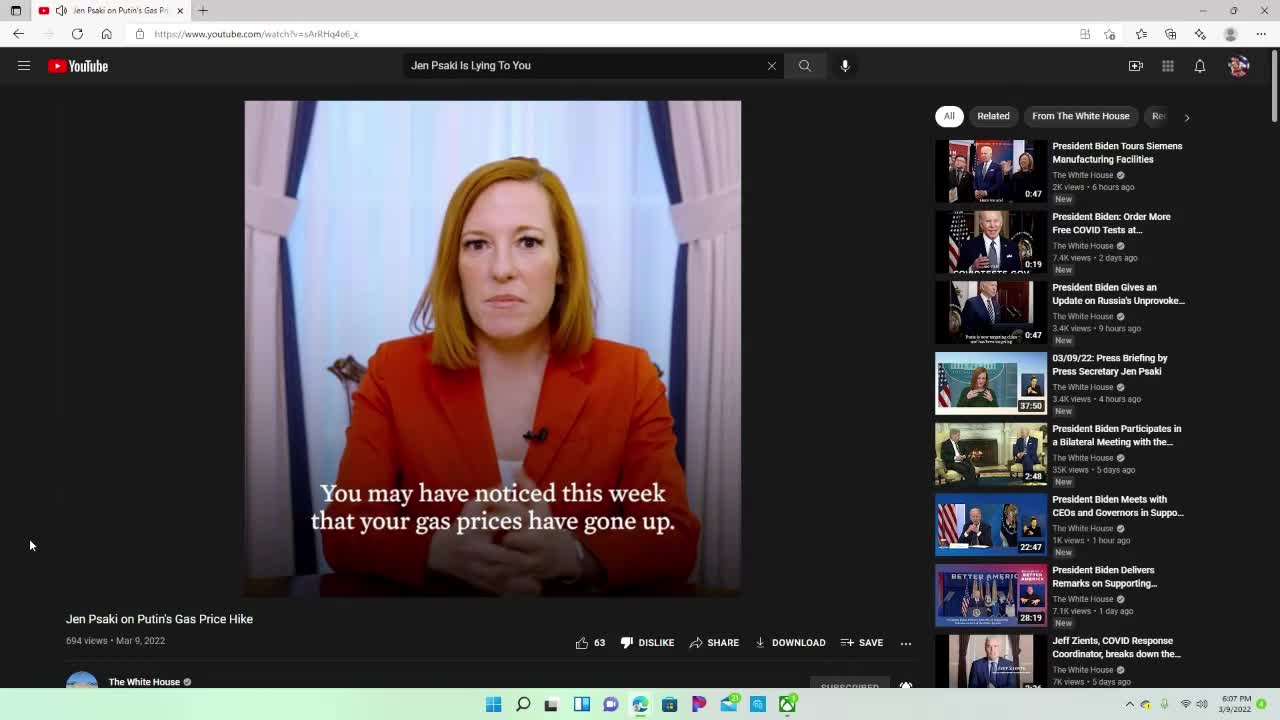Viewport: 1280px width, 720px height.
Task: Go to YouTube home via logo
Action: 78,66
